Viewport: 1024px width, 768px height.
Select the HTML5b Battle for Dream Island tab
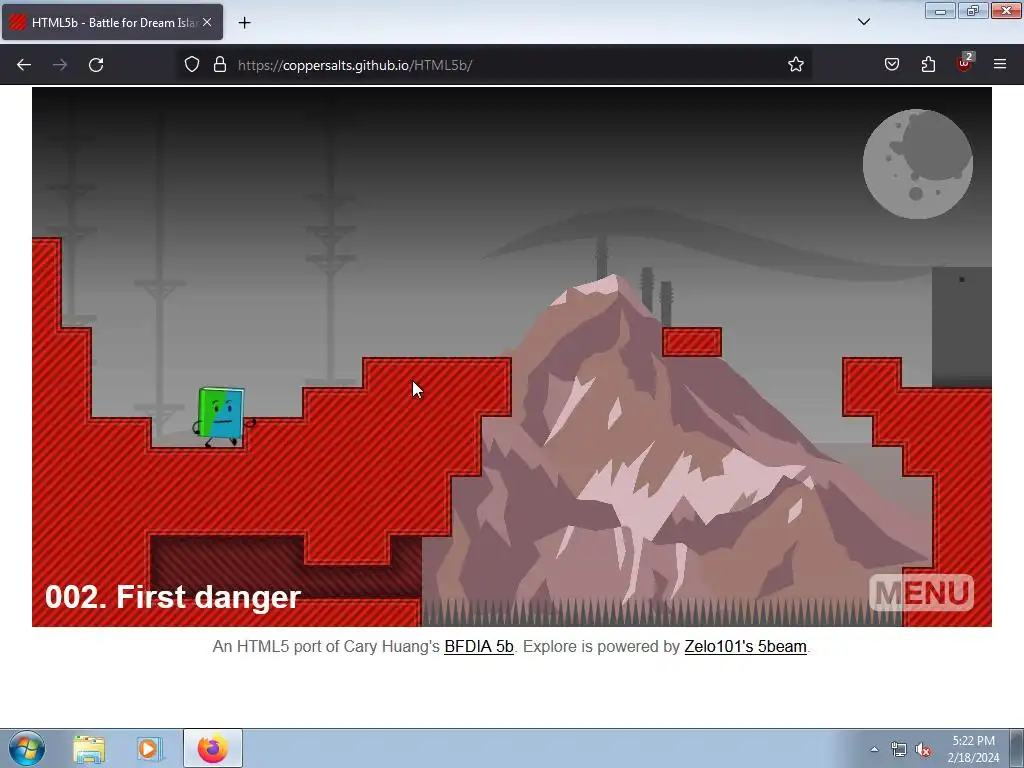point(112,23)
